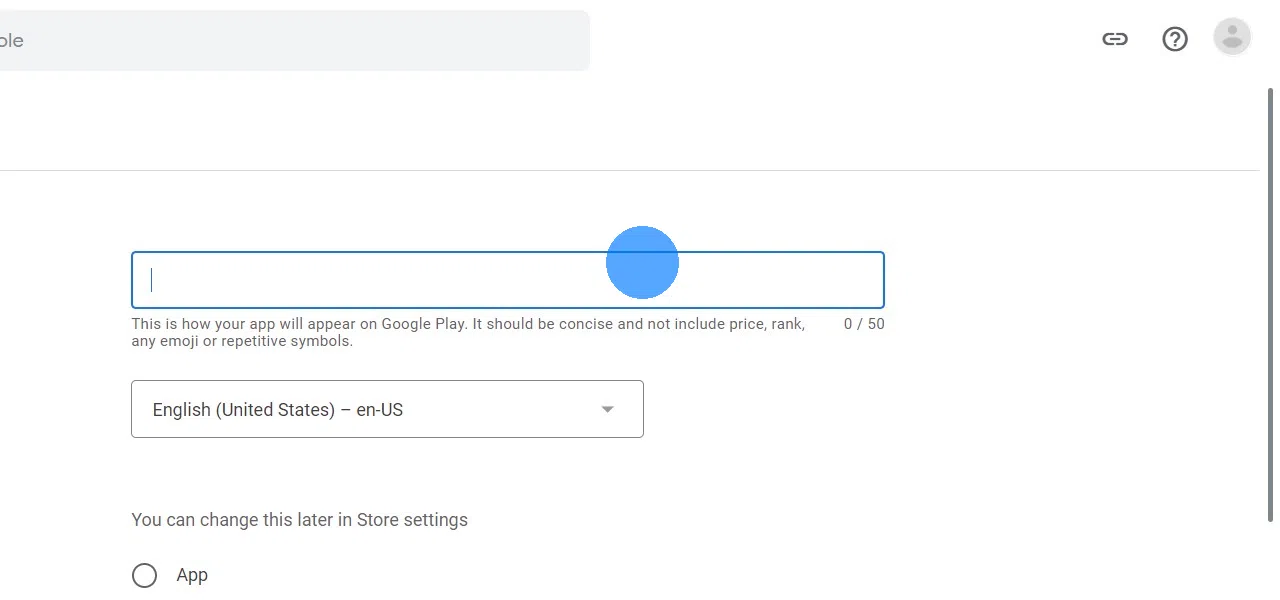This screenshot has width=1280, height=600.
Task: Open account options from the avatar picture
Action: coord(1232,37)
